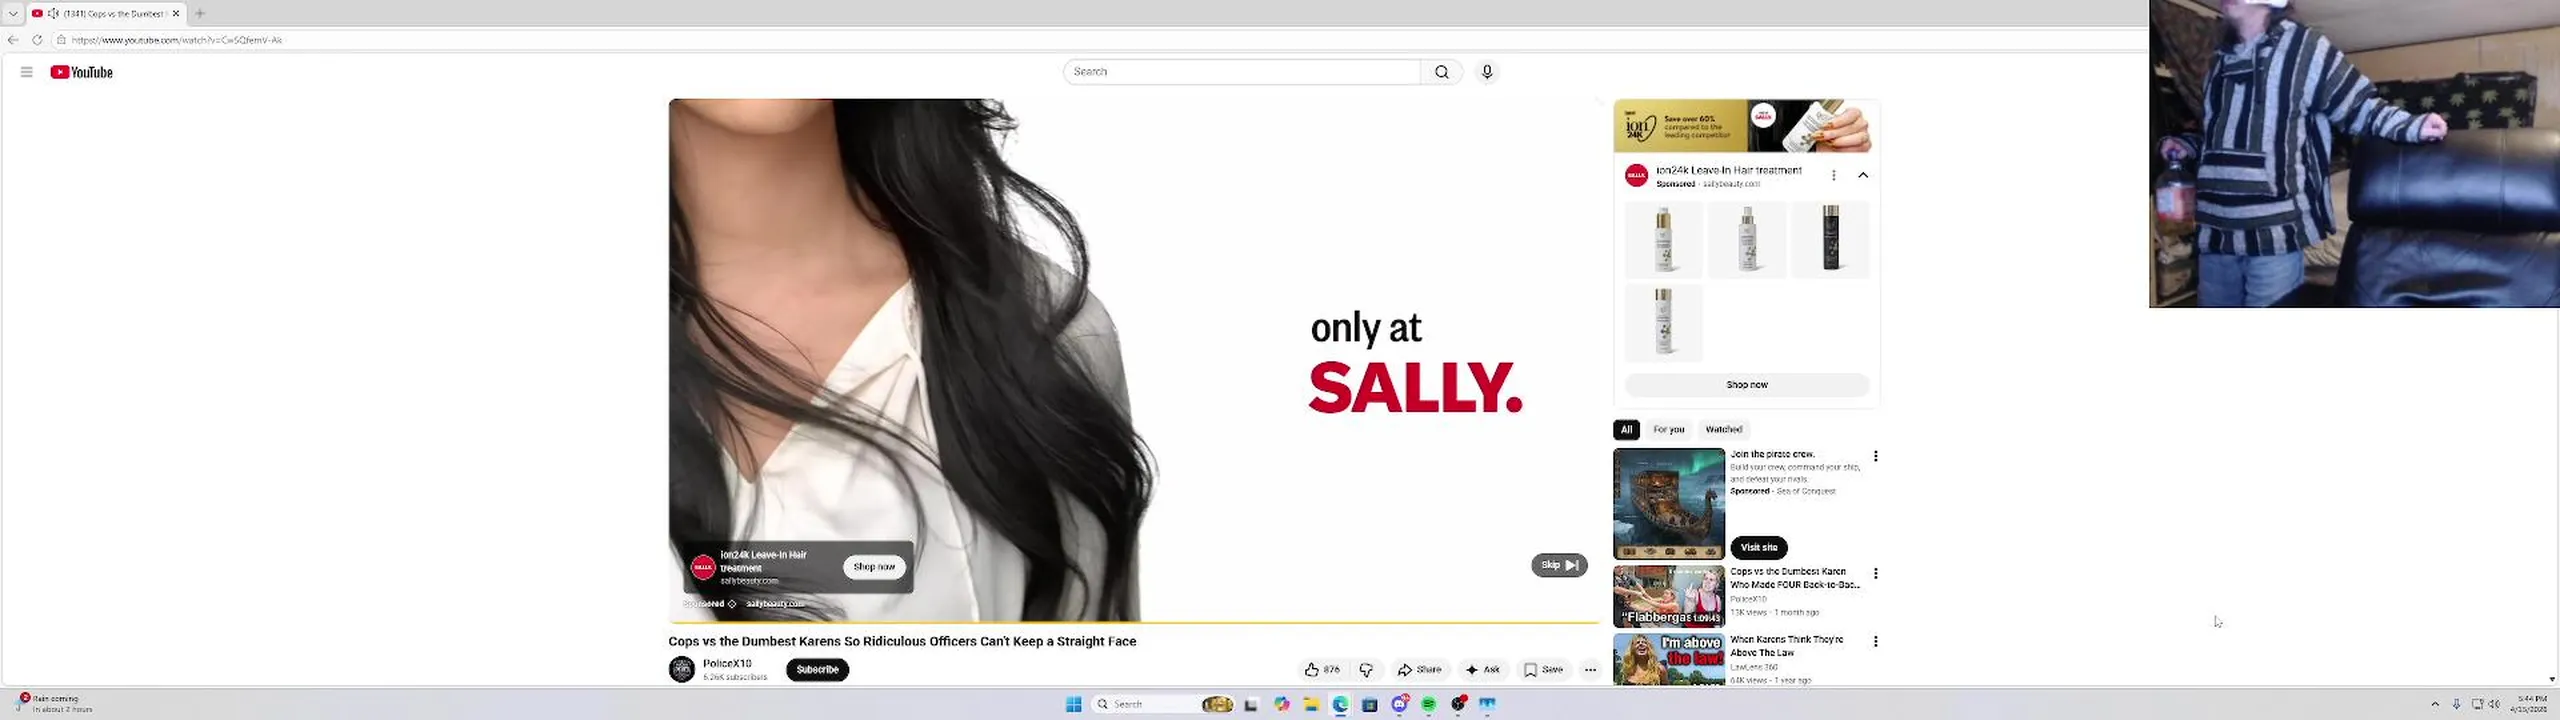Open sallybeauty.com link at bottom of ad
This screenshot has height=720, width=2560.
click(x=775, y=604)
